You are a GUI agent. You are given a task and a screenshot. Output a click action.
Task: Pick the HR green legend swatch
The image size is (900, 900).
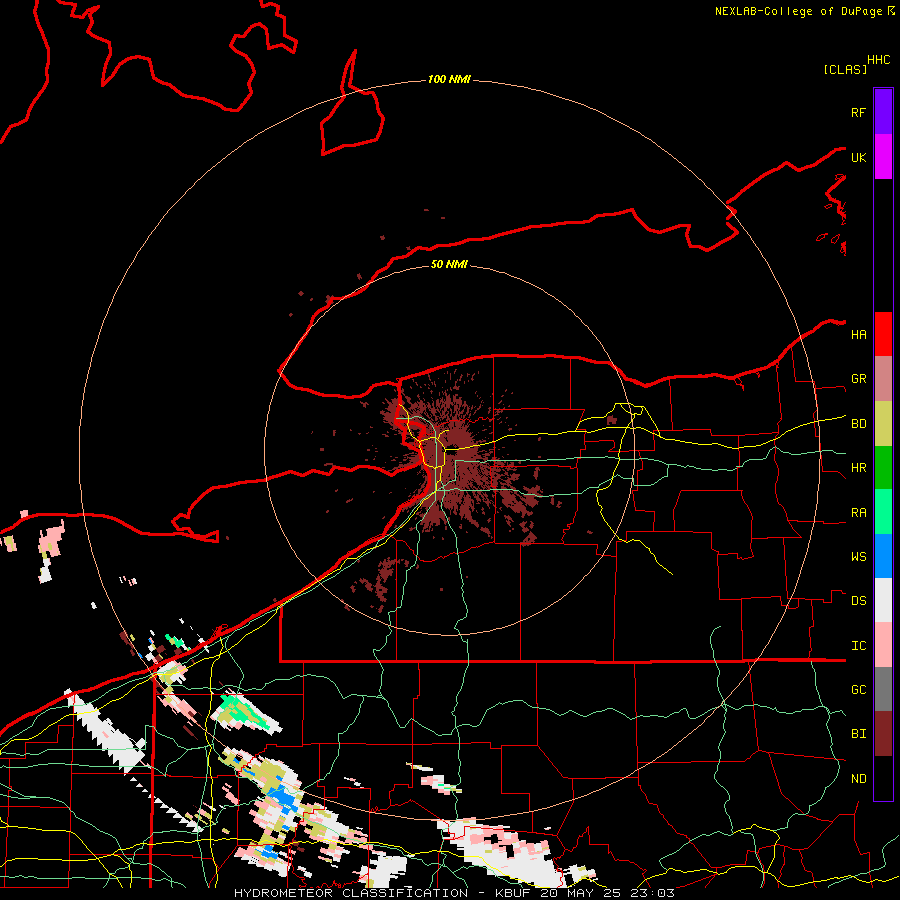pyautogui.click(x=883, y=468)
